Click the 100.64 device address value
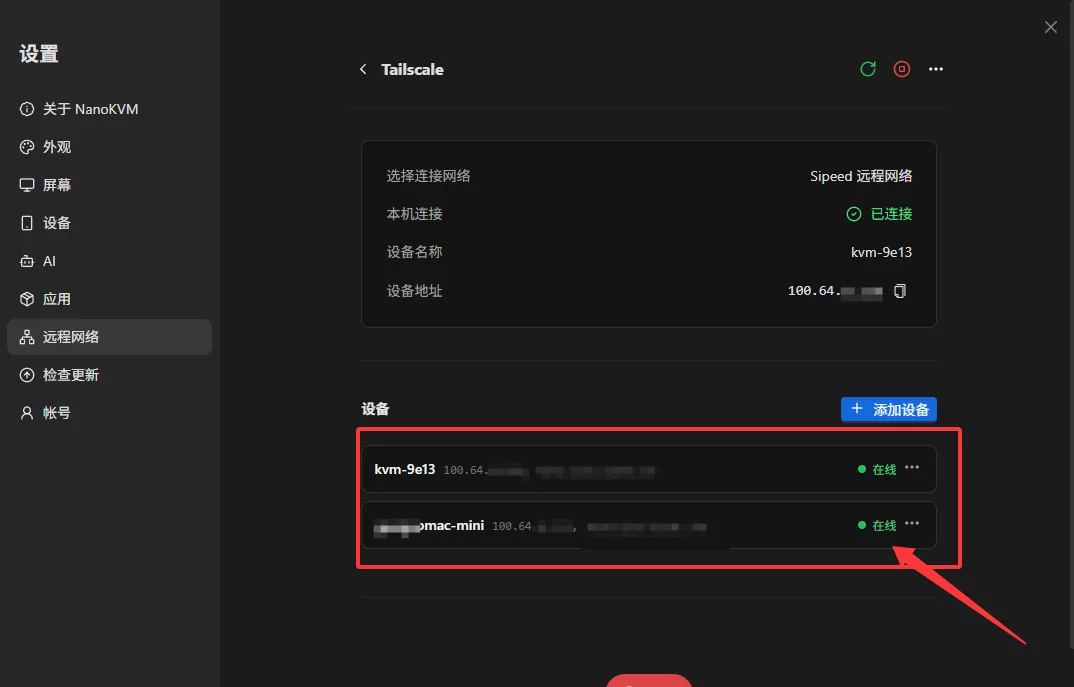The width and height of the screenshot is (1074, 687). [835, 291]
